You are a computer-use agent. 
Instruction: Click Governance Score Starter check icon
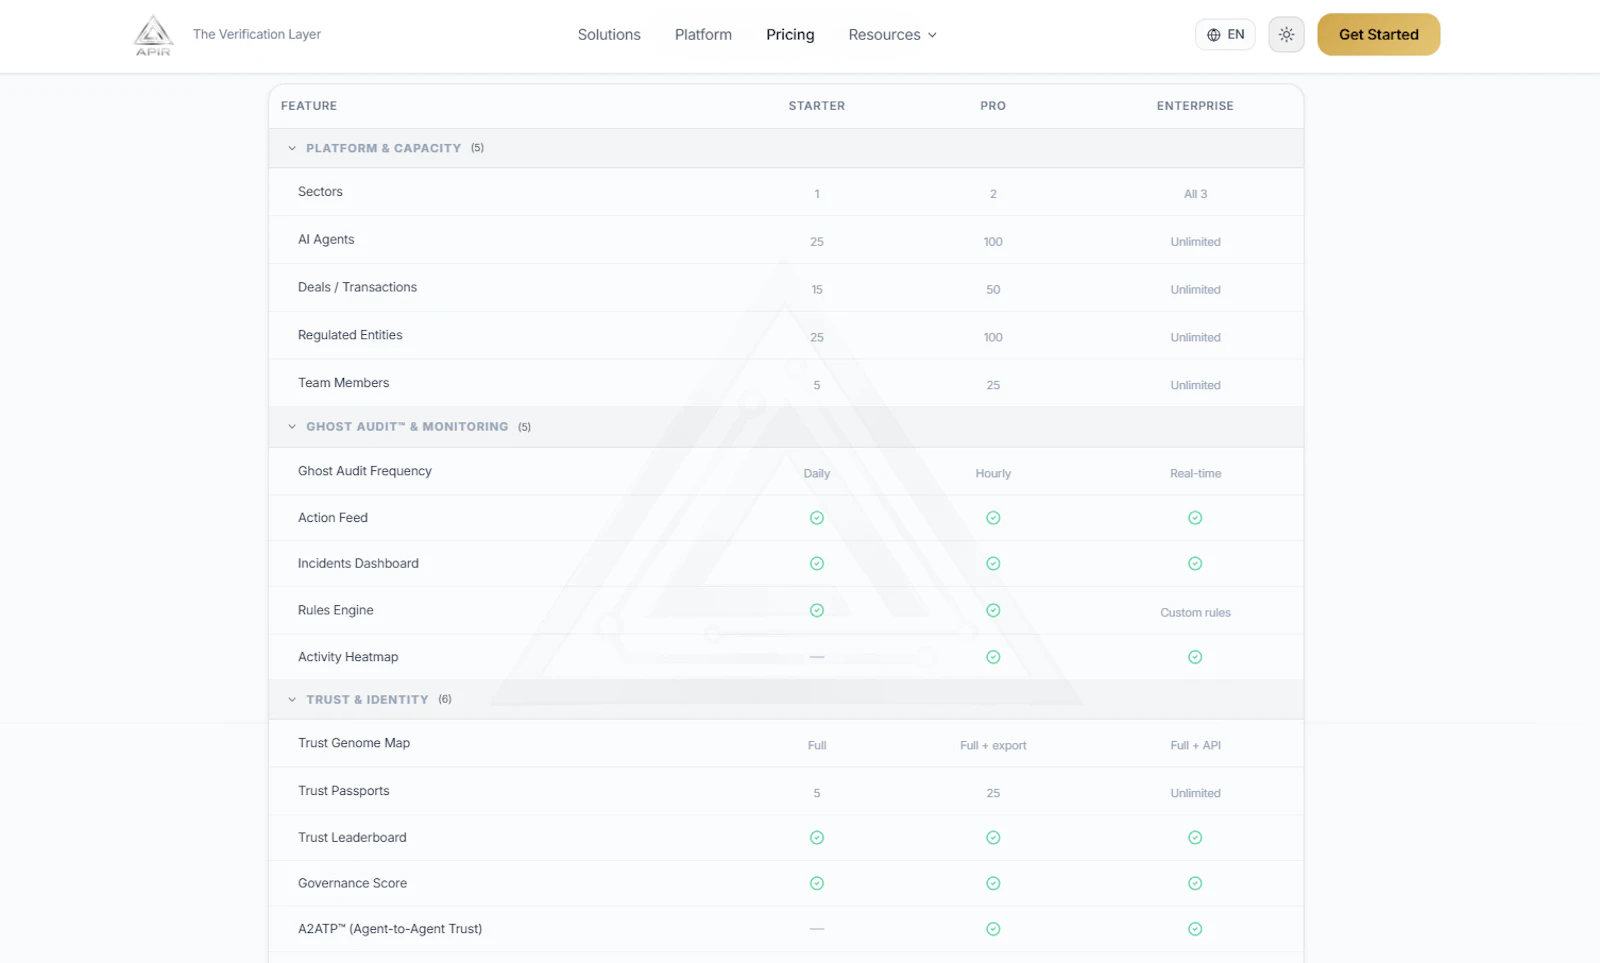click(817, 884)
